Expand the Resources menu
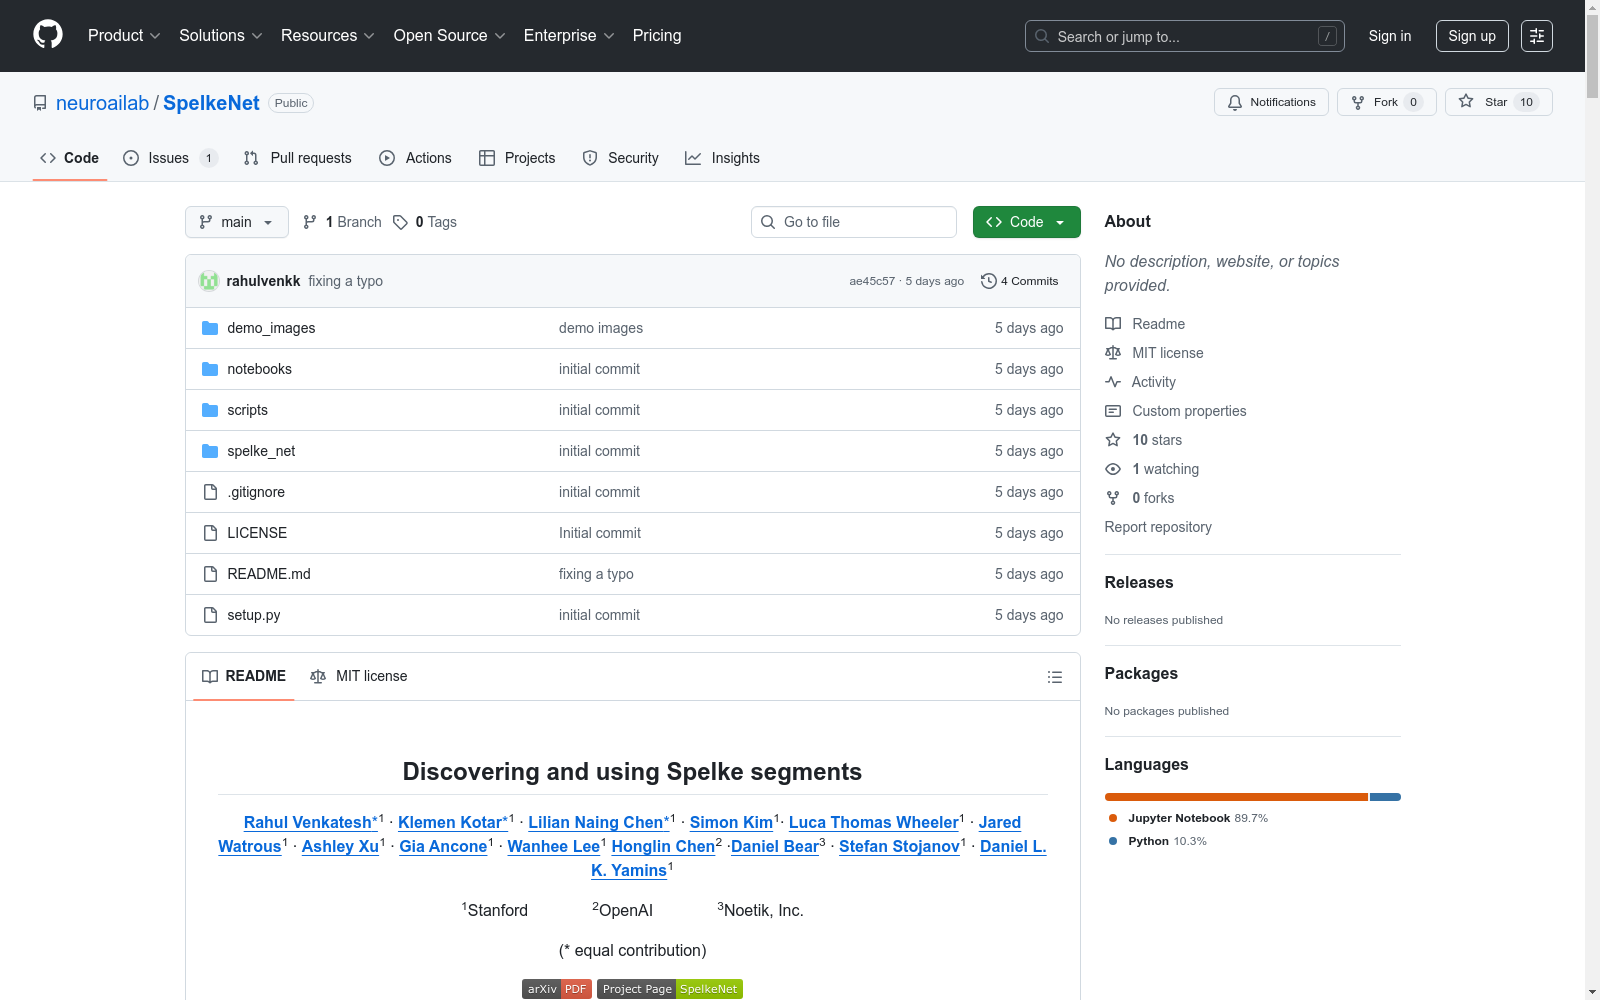Screen dimensions: 1600x1000 [328, 35]
